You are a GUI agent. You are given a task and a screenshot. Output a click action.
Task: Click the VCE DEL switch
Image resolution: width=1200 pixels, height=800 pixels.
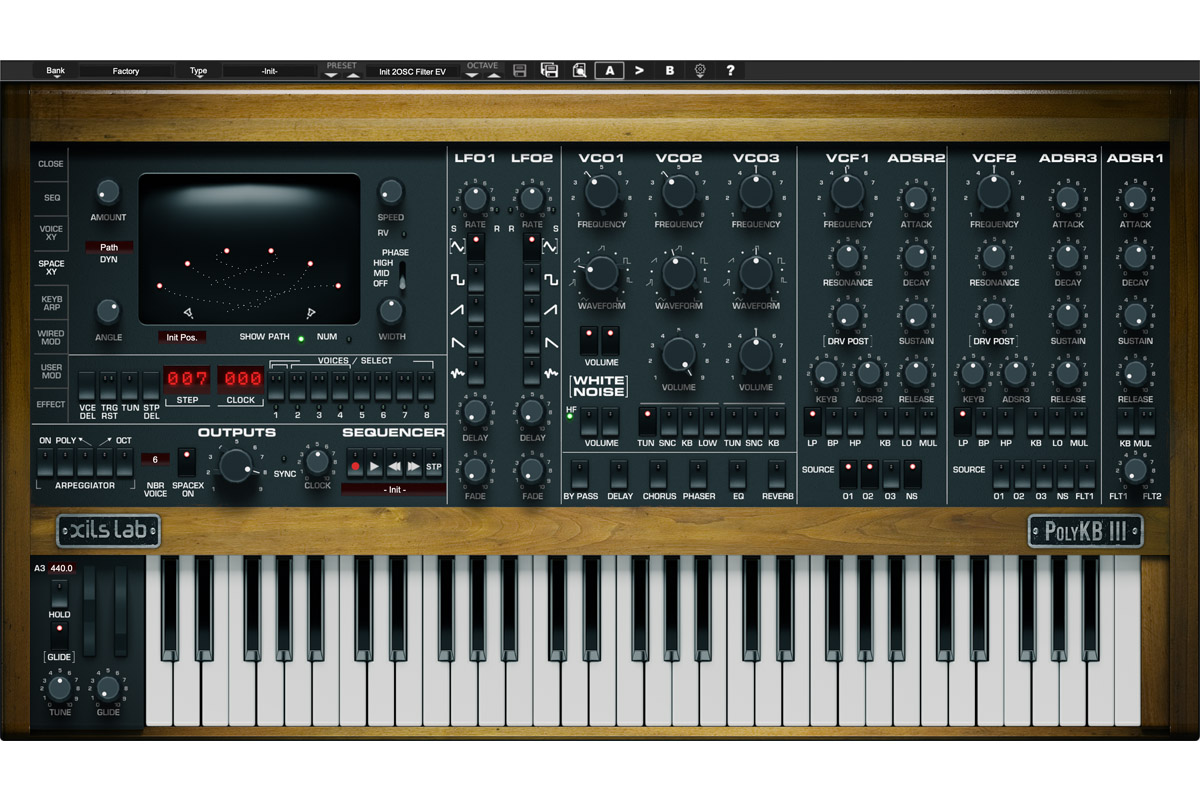point(87,385)
